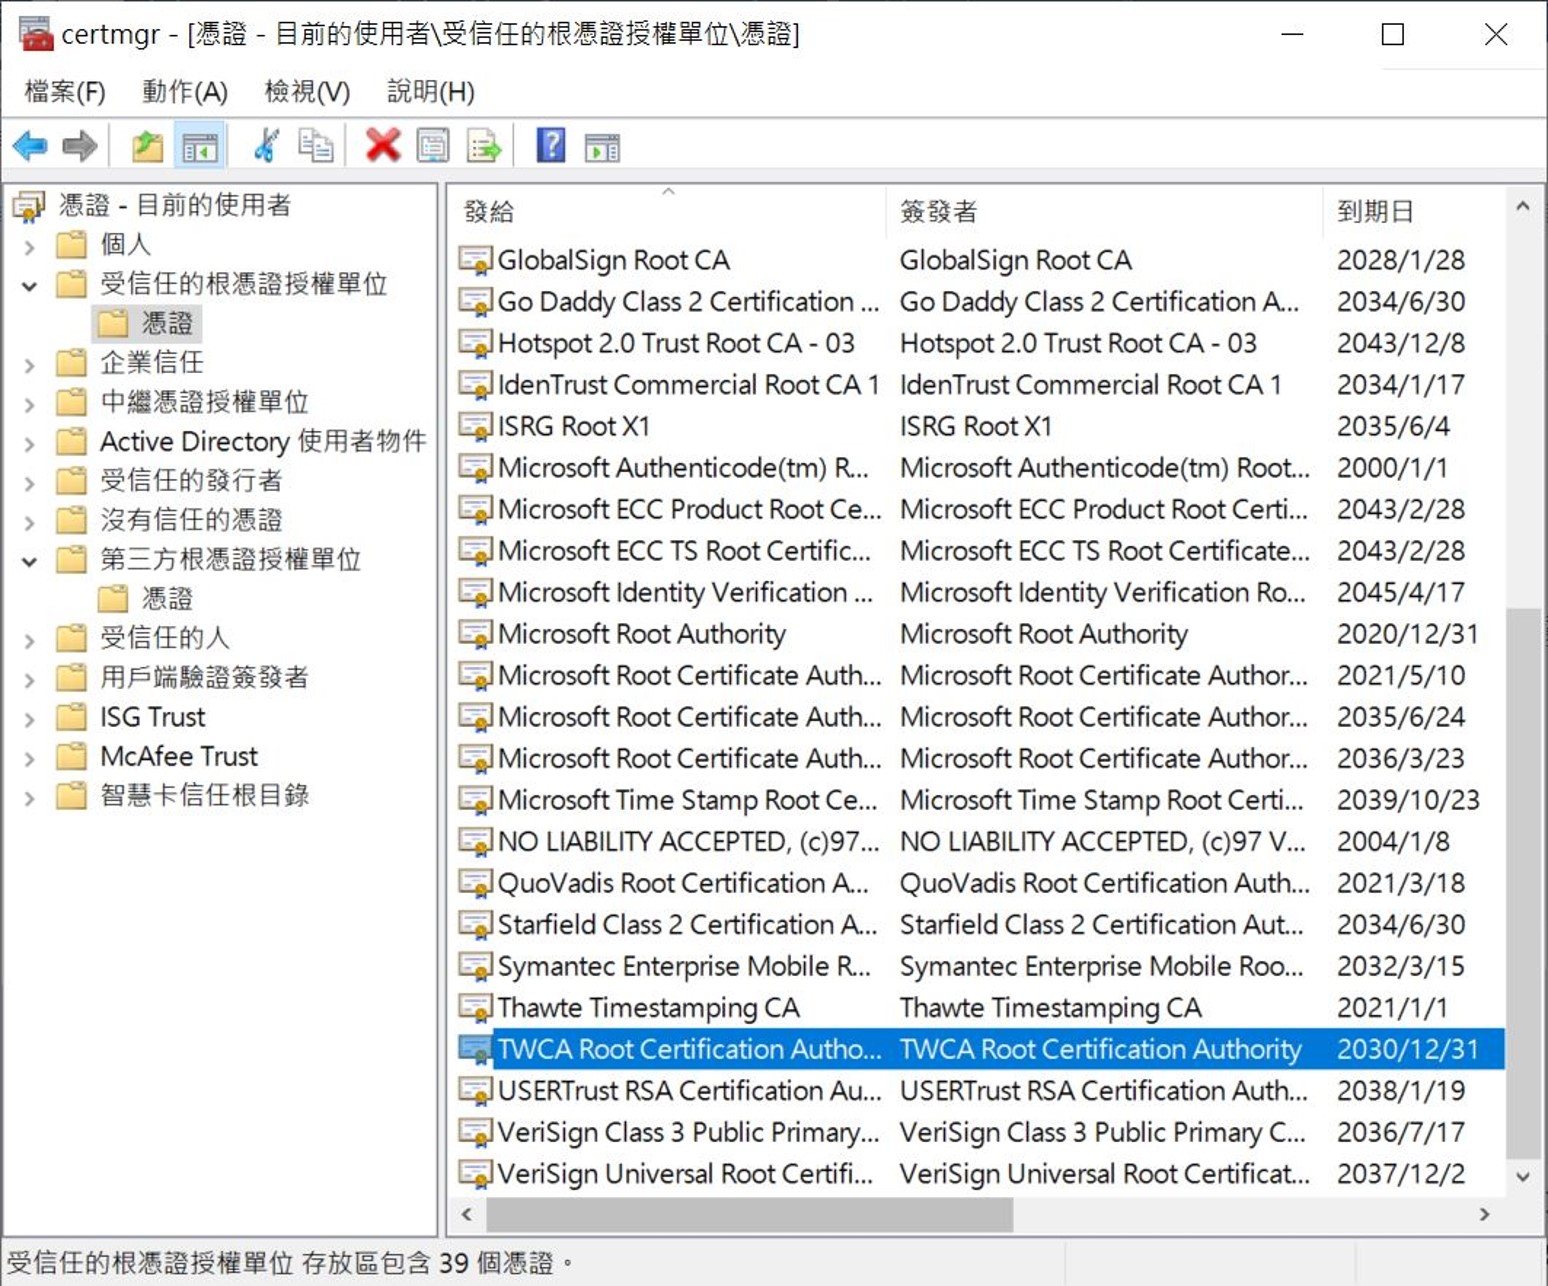Click expiry date 2045/4/17

pyautogui.click(x=1401, y=592)
